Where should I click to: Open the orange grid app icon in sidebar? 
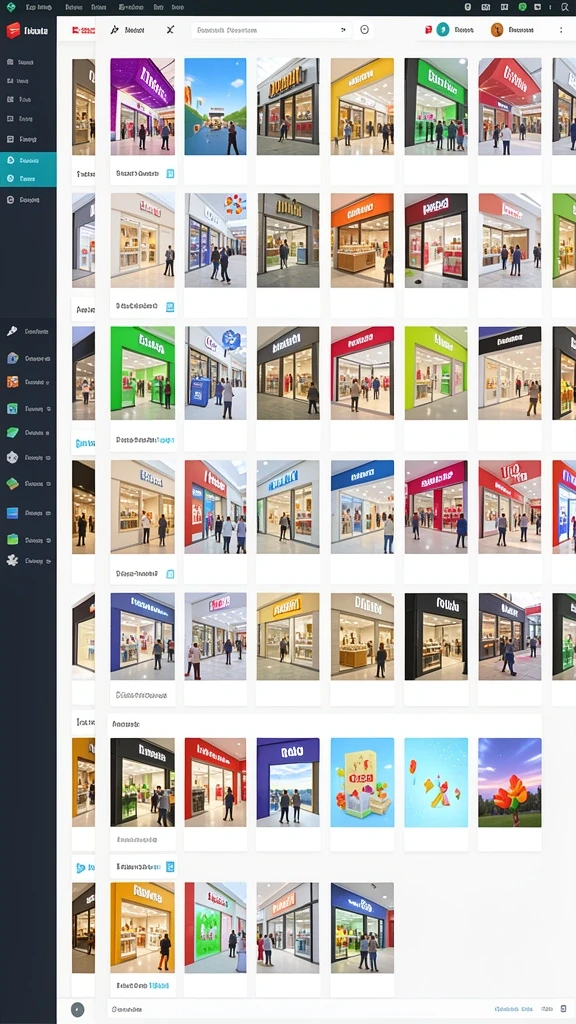[12, 382]
